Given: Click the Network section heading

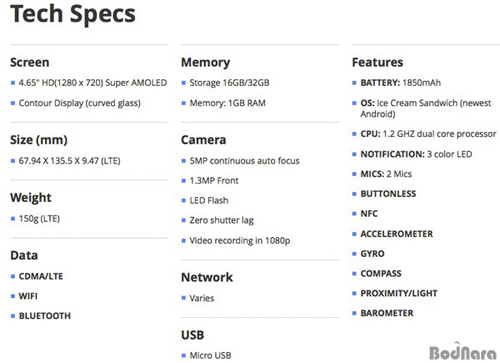Looking at the screenshot, I should tap(207, 277).
